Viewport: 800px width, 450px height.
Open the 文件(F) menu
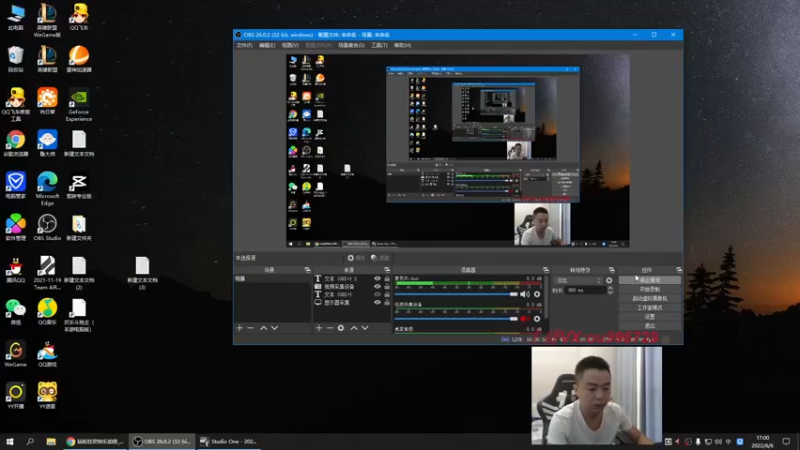(x=244, y=45)
